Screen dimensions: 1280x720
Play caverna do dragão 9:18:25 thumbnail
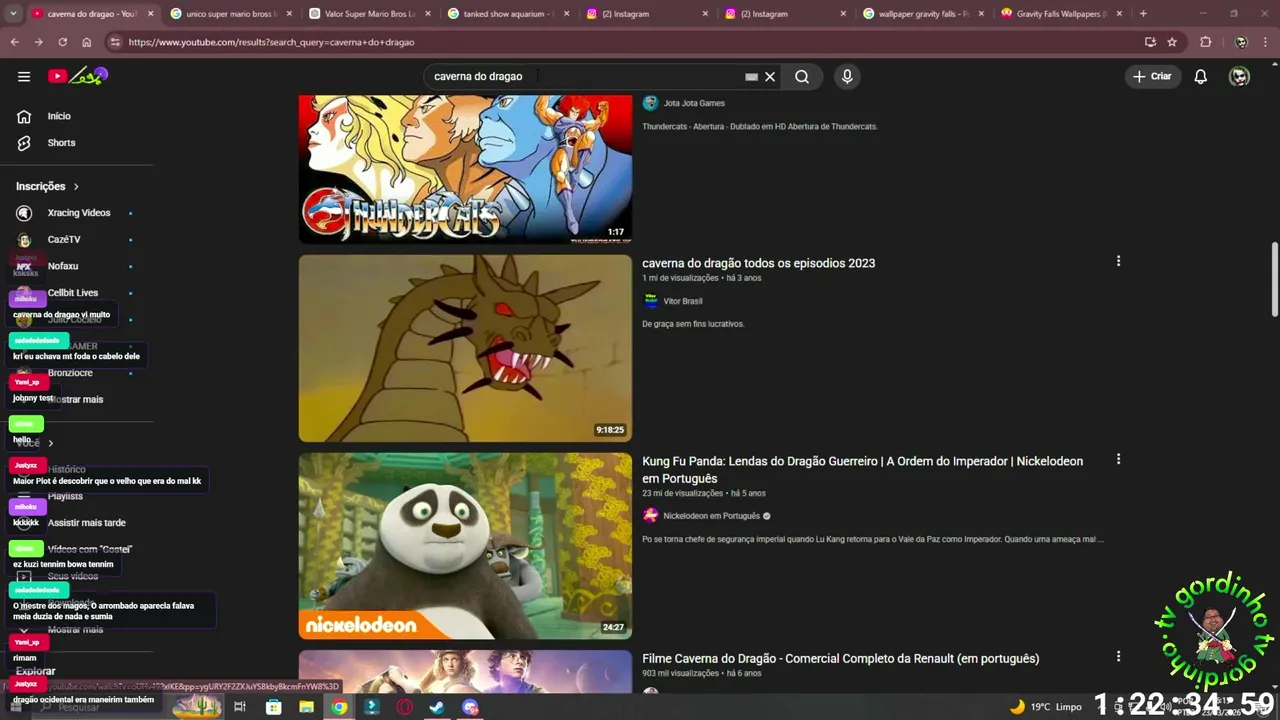click(465, 348)
